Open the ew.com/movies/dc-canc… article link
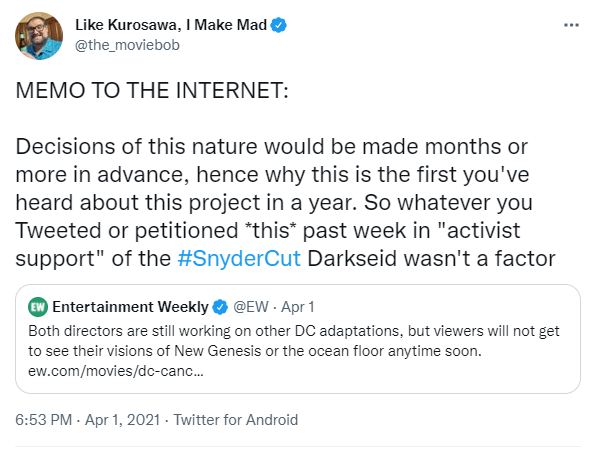The height and width of the screenshot is (450, 595). pos(116,371)
